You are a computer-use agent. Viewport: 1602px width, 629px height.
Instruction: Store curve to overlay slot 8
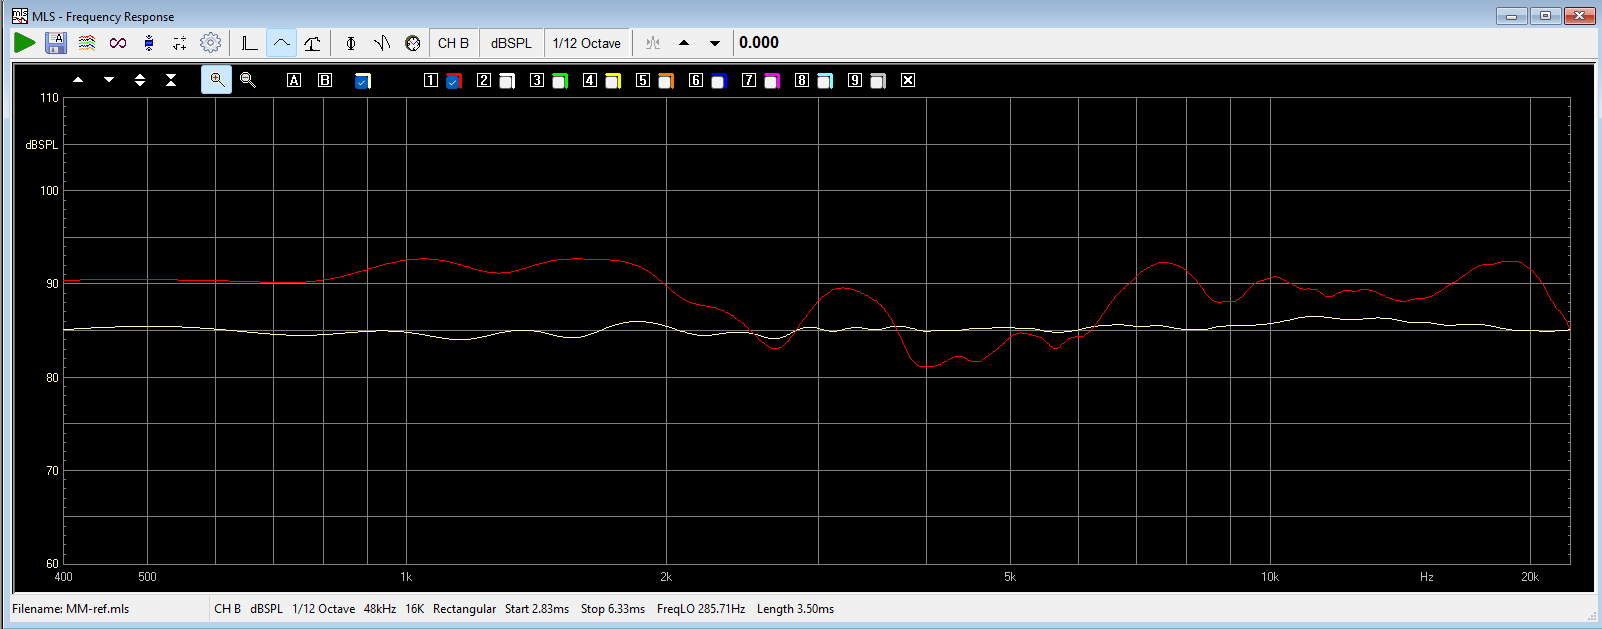pyautogui.click(x=802, y=80)
